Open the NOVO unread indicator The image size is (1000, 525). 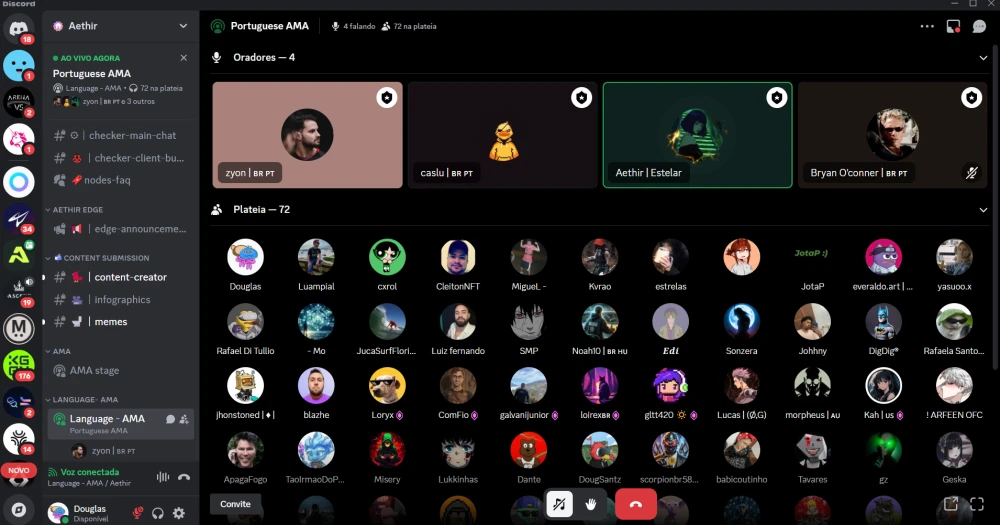(18, 470)
